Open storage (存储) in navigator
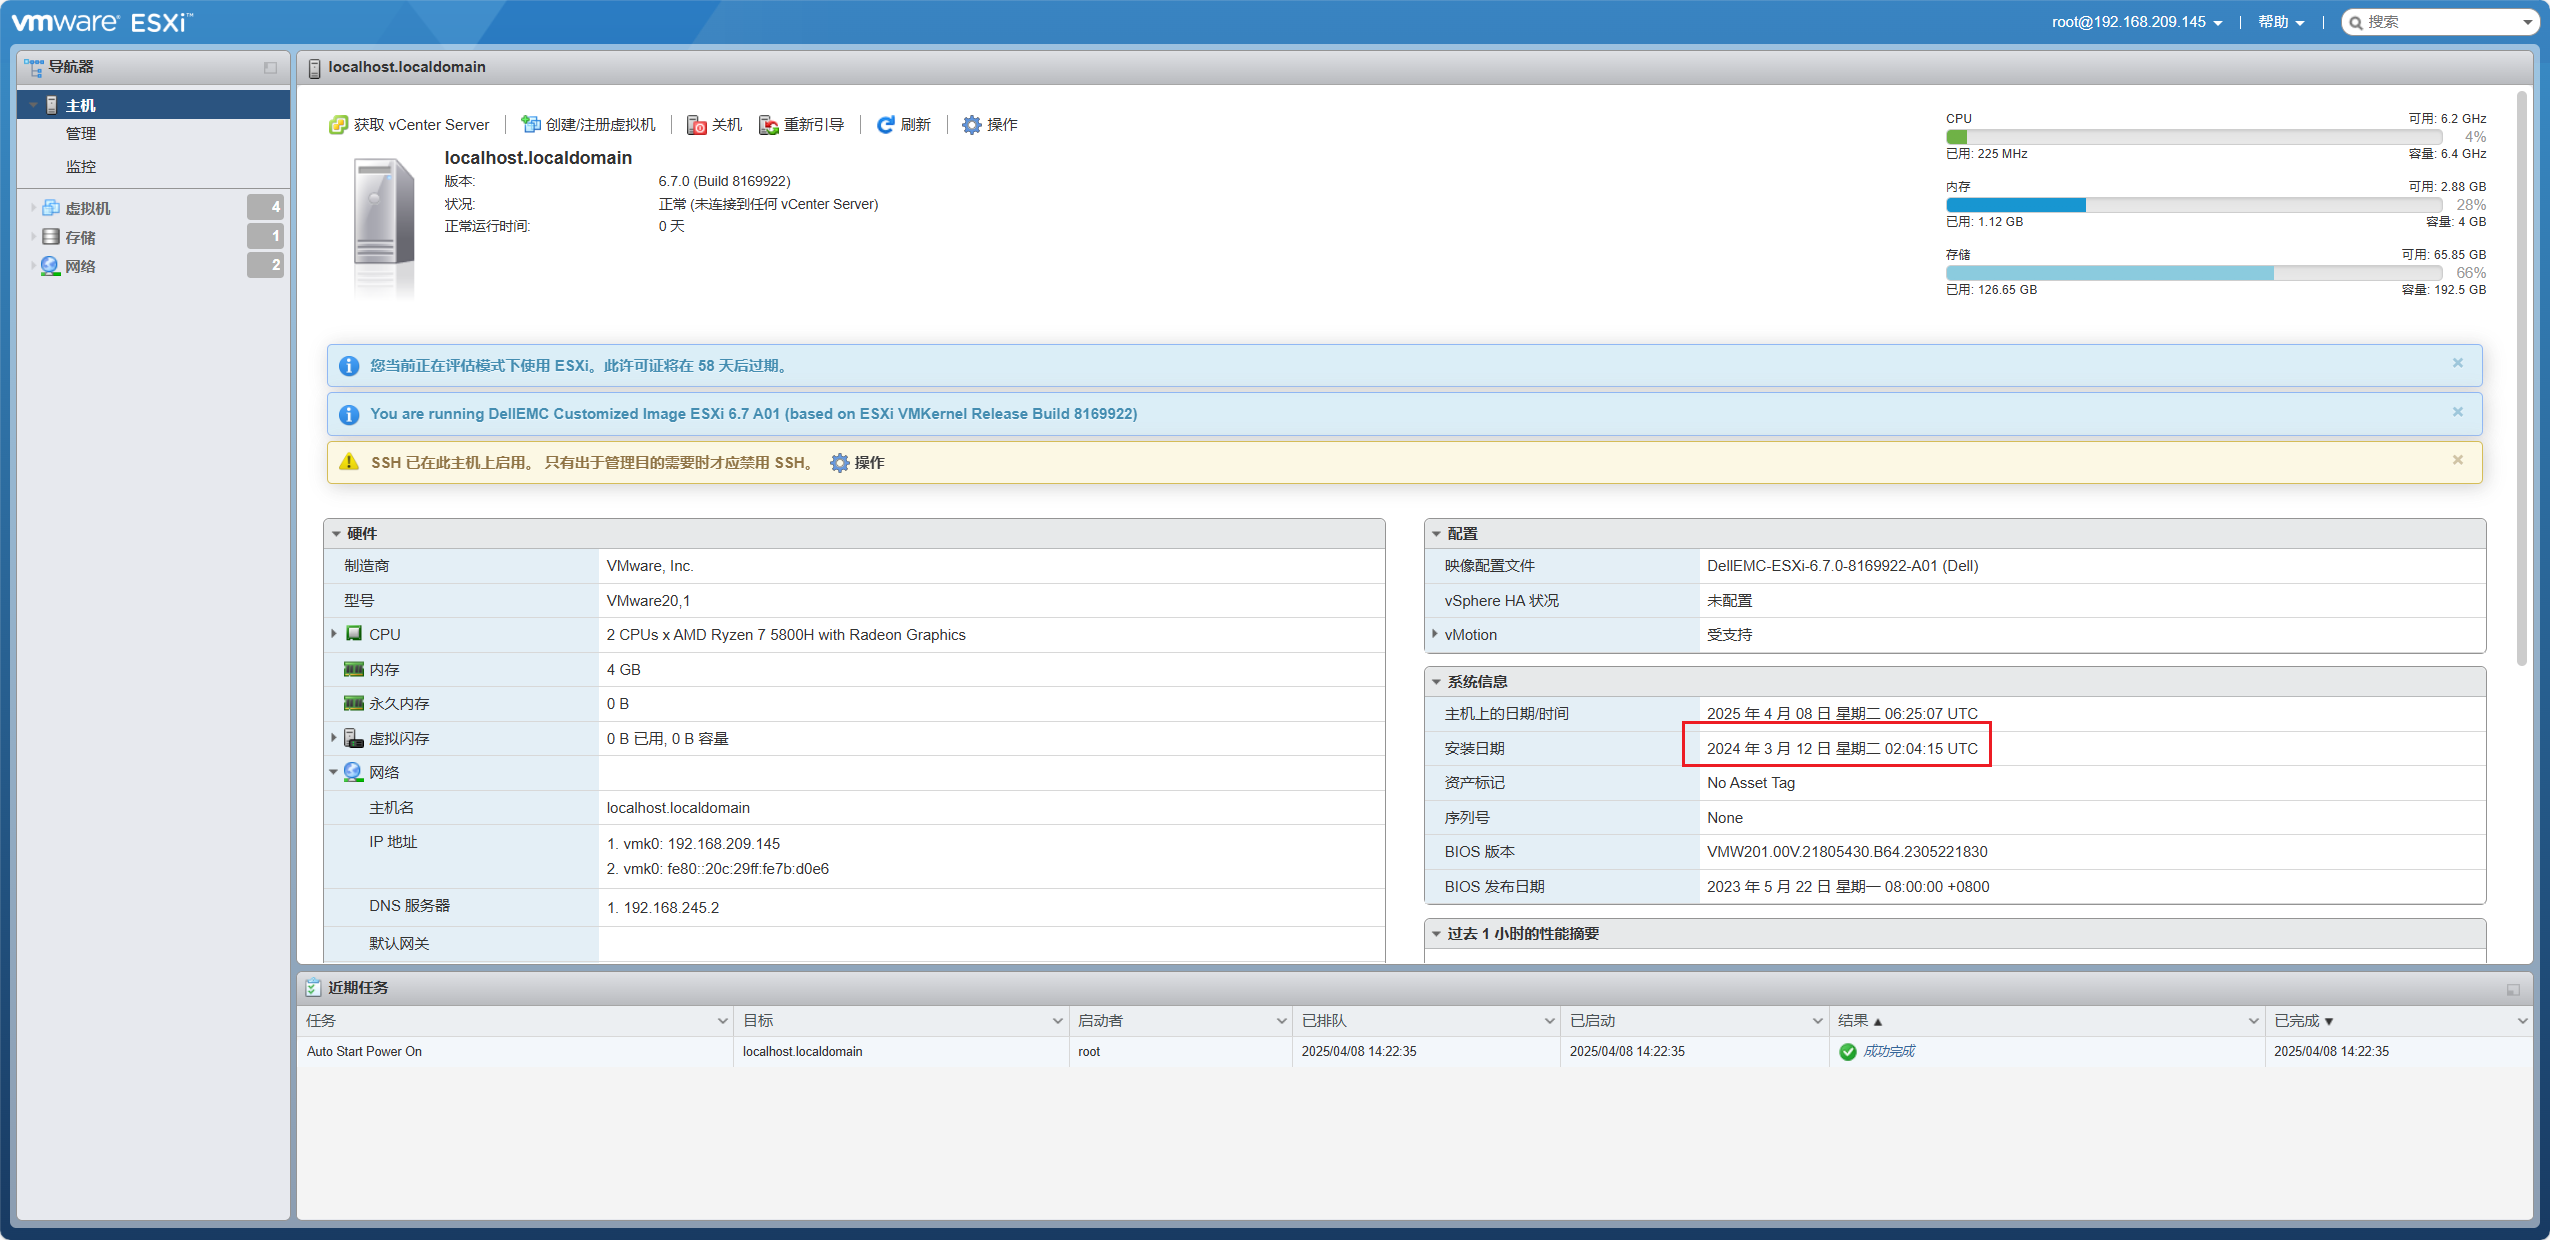The image size is (2550, 1240). 80,237
